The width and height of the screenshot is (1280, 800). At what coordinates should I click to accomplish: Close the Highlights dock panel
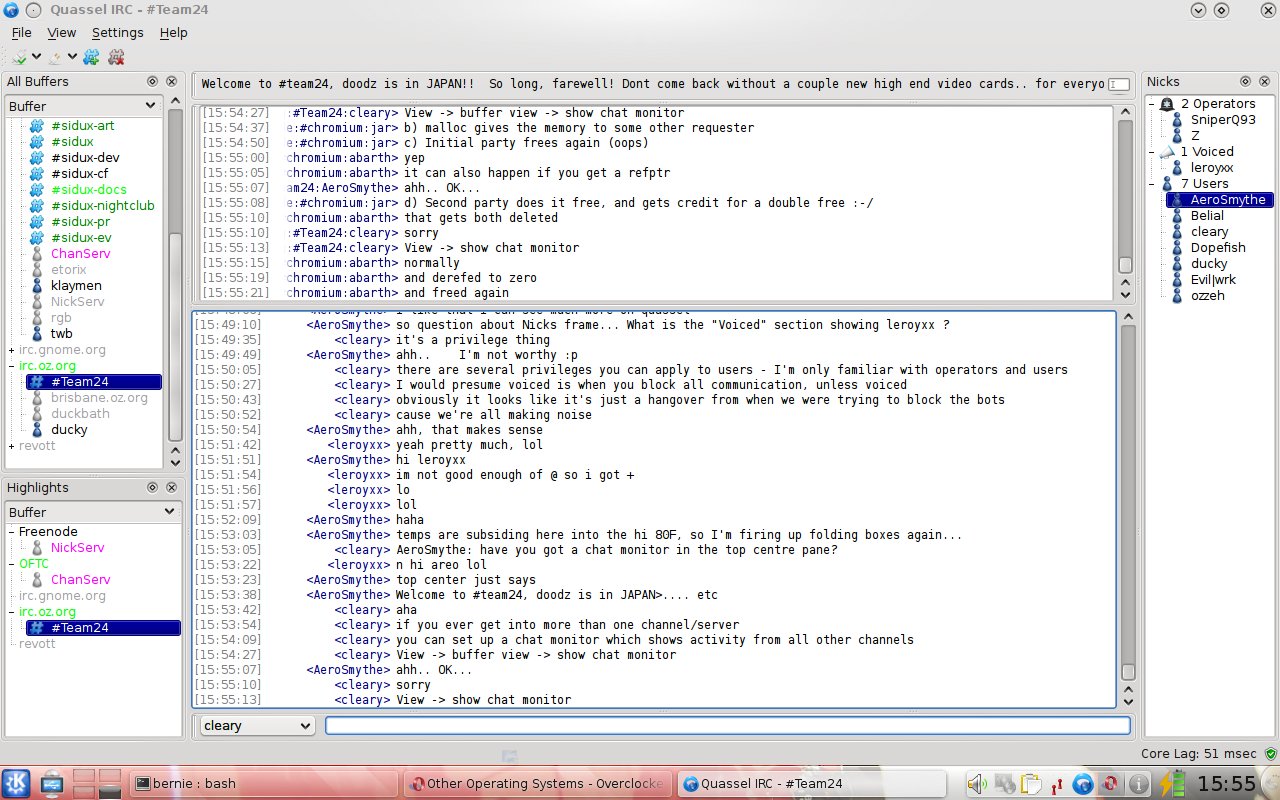coord(171,487)
